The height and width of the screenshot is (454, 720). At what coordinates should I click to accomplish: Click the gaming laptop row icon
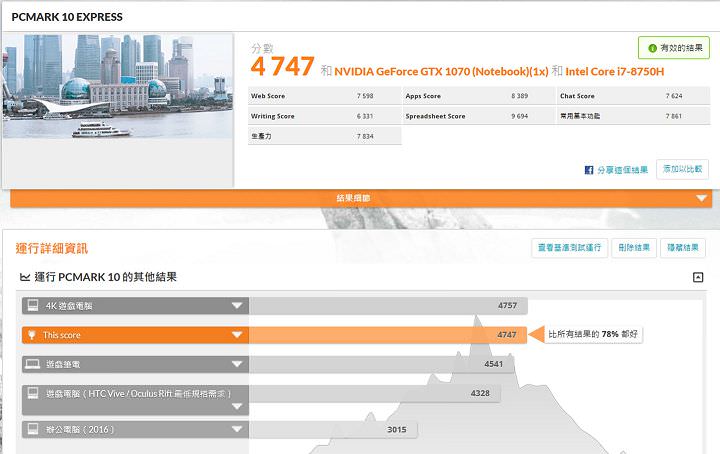[32, 364]
